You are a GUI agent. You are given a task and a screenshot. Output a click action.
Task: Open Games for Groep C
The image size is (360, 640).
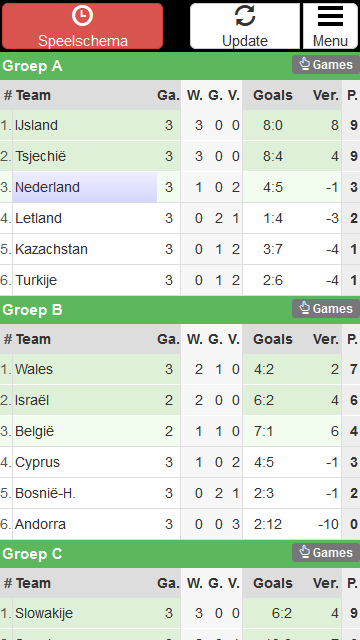(326, 552)
